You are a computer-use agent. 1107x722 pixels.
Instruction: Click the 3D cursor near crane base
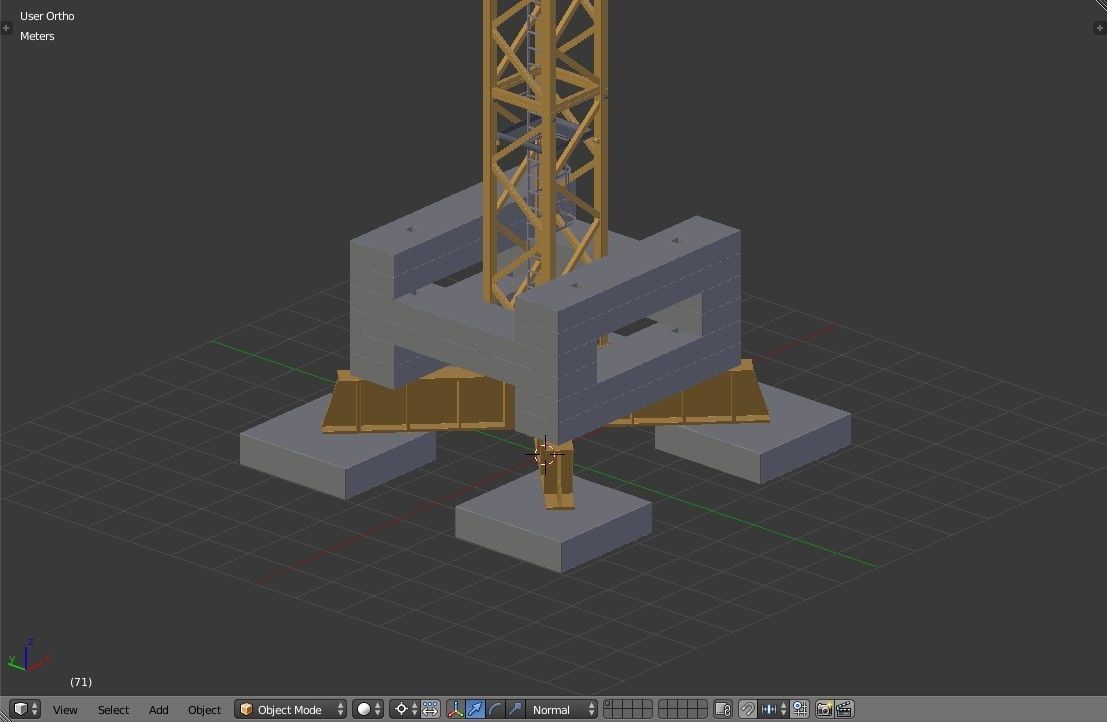(545, 455)
